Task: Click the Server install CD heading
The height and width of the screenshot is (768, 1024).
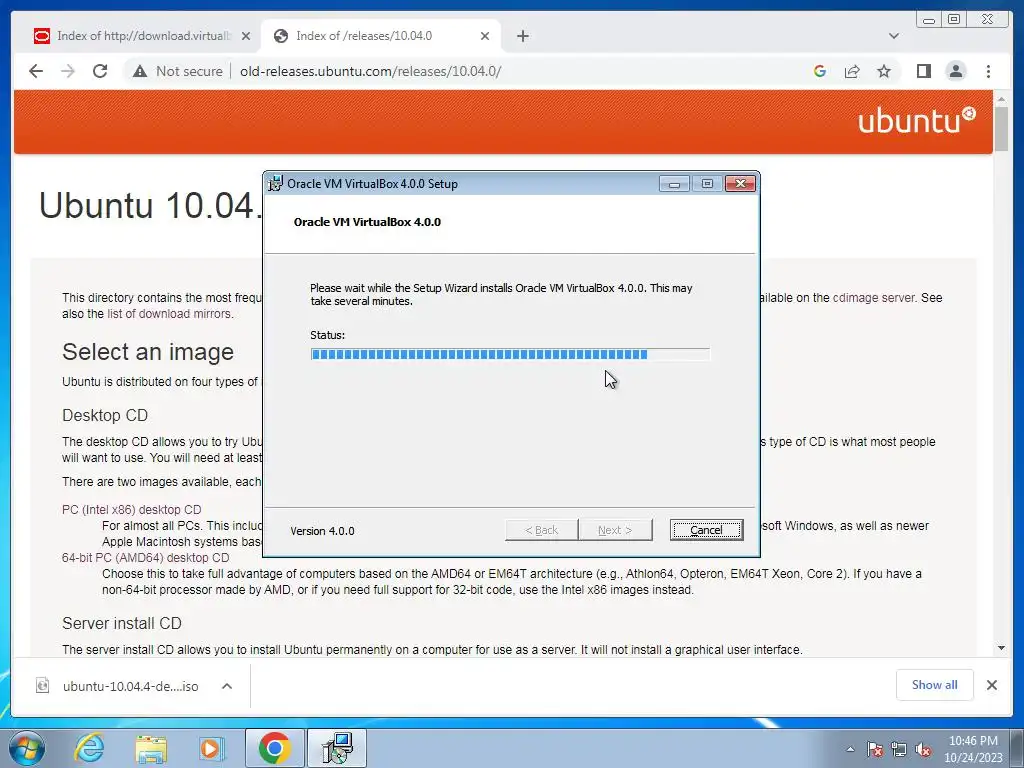Action: (x=121, y=623)
